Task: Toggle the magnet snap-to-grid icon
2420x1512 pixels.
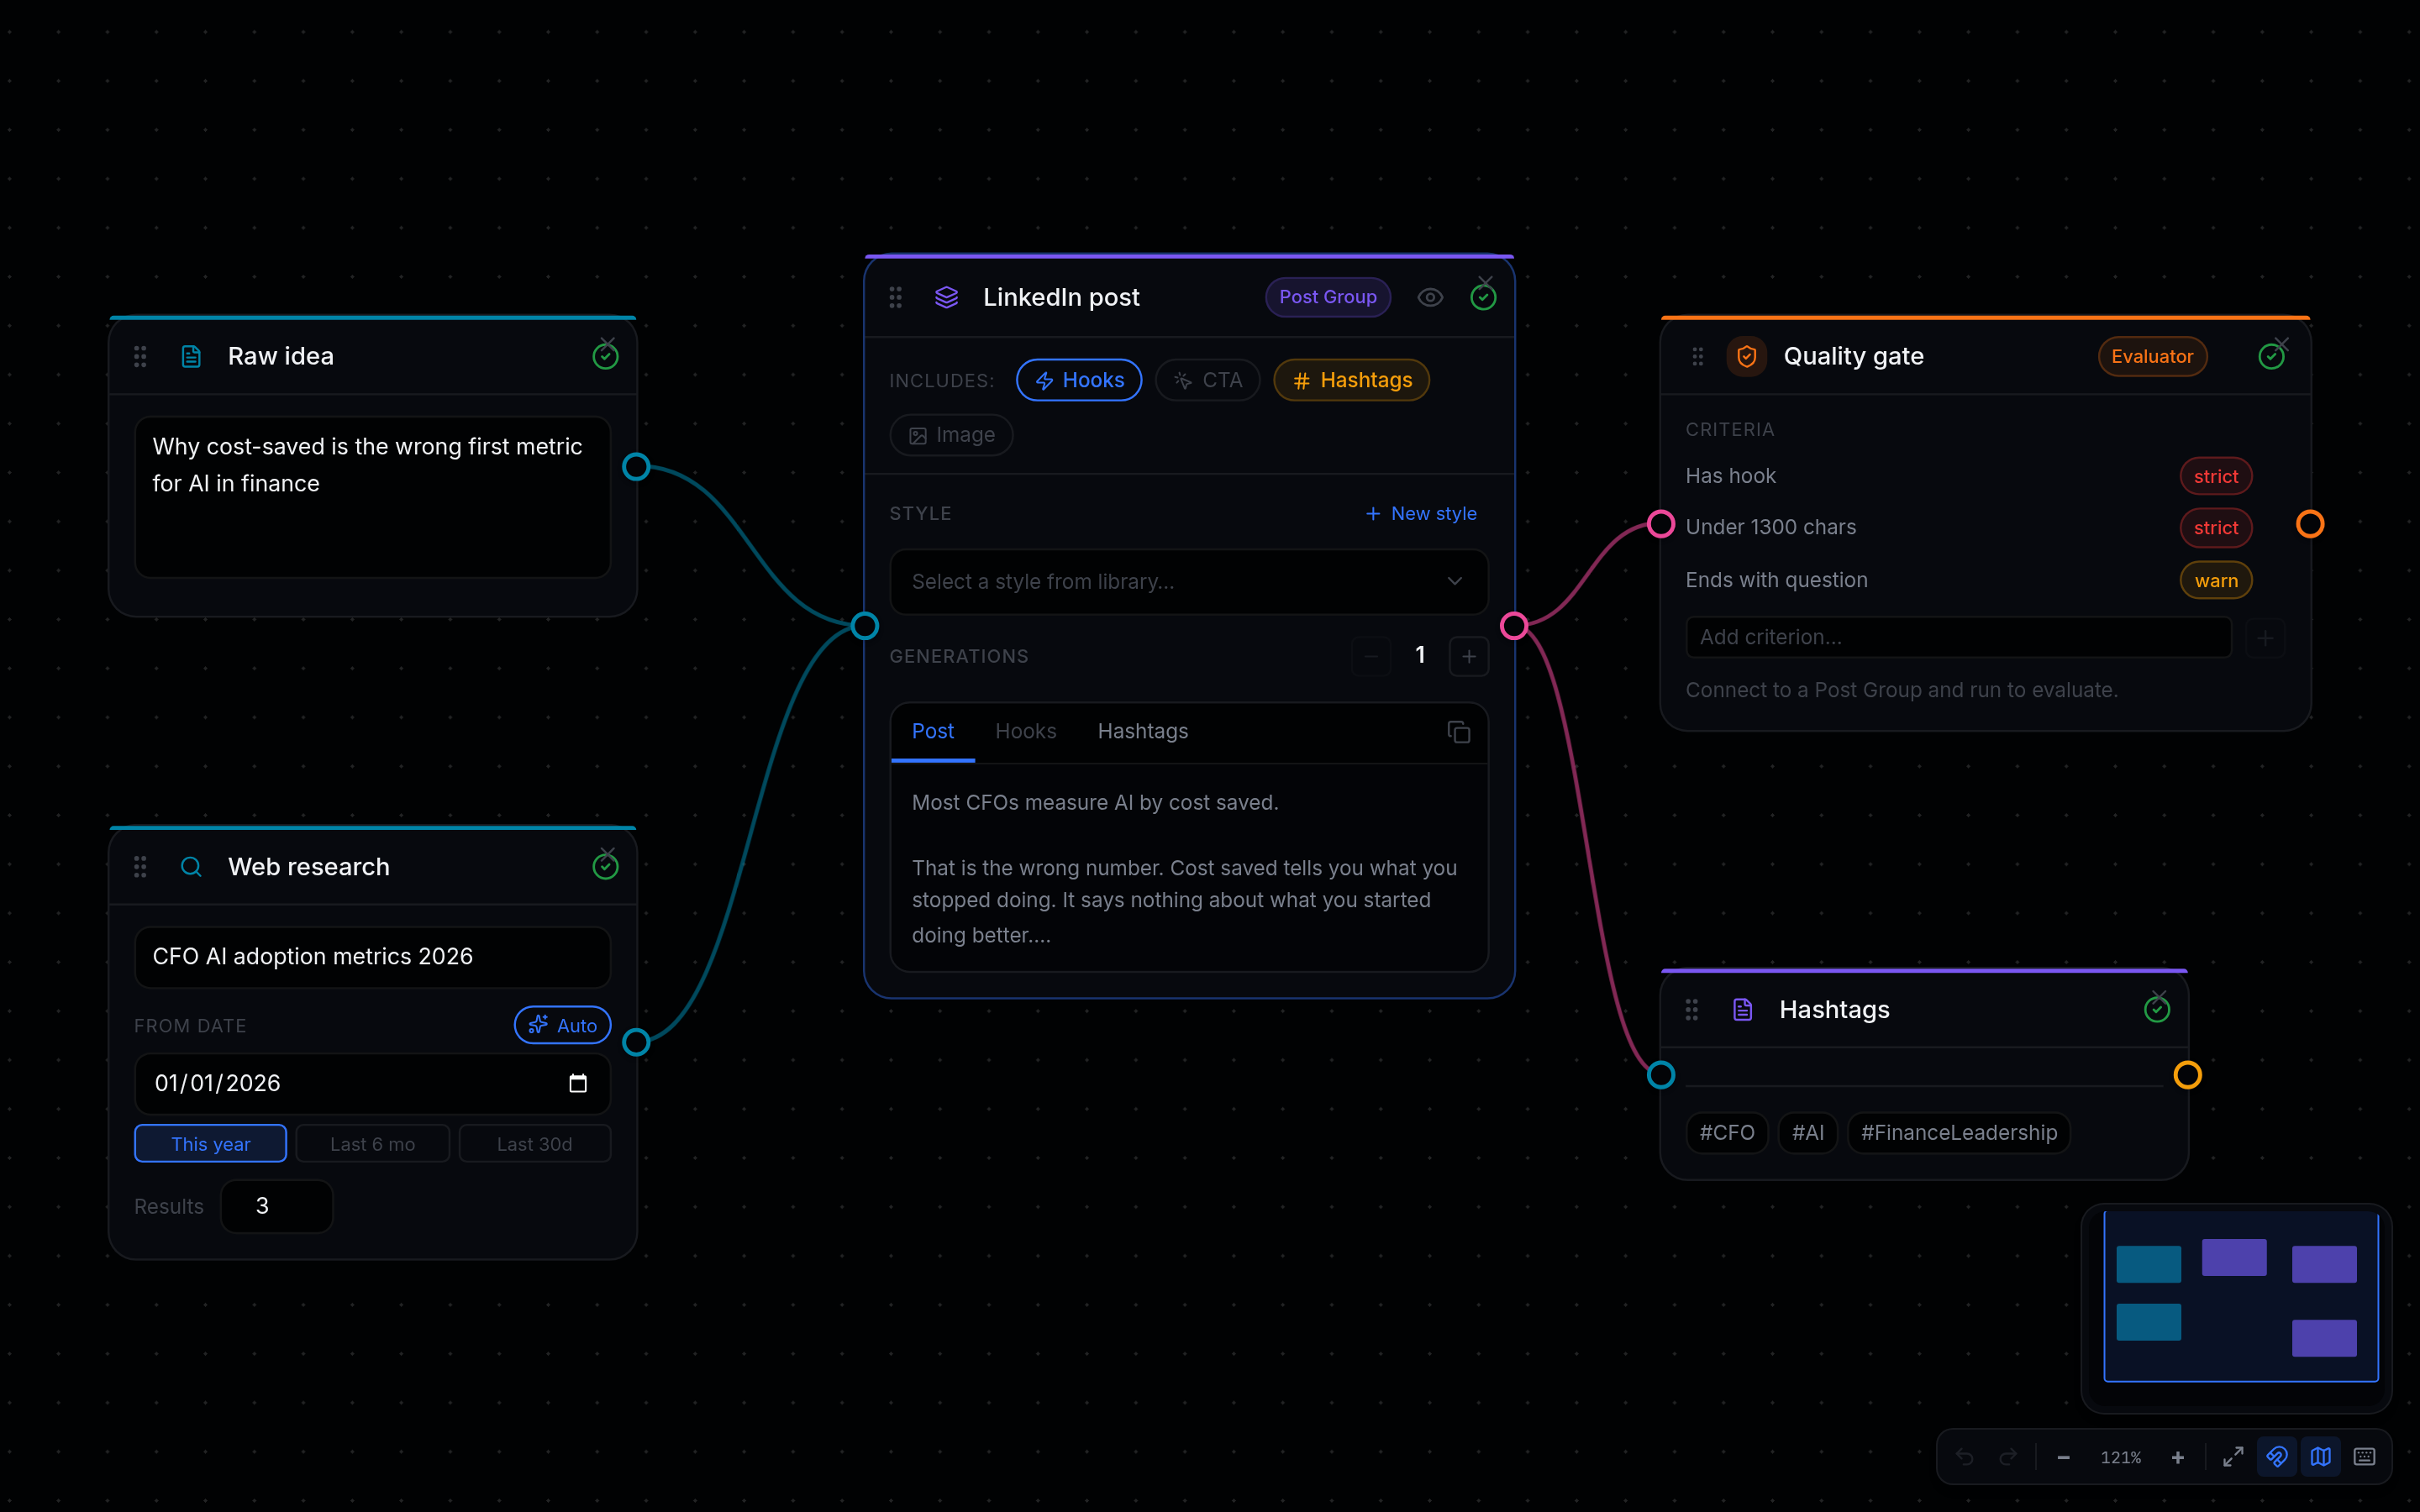Action: [x=2277, y=1457]
